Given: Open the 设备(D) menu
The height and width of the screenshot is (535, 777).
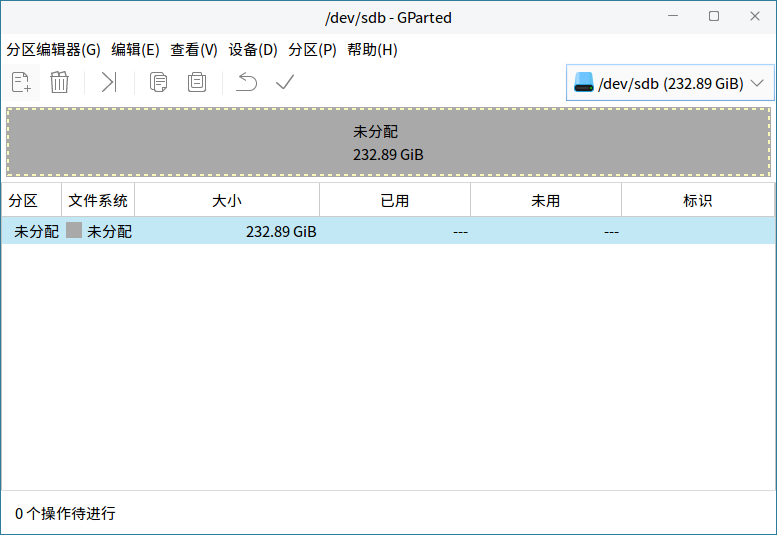Looking at the screenshot, I should click(x=253, y=50).
